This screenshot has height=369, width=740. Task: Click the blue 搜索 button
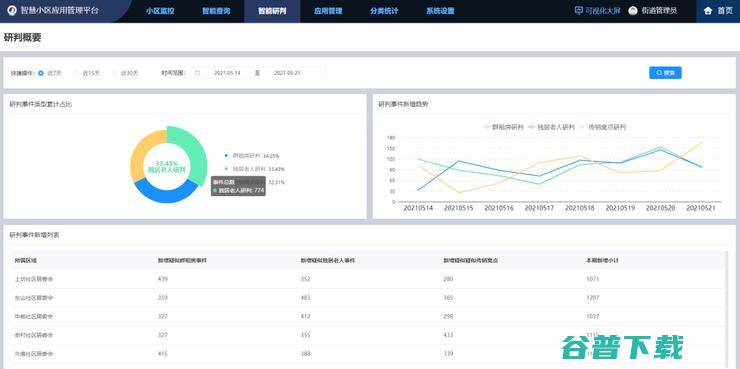pos(665,73)
